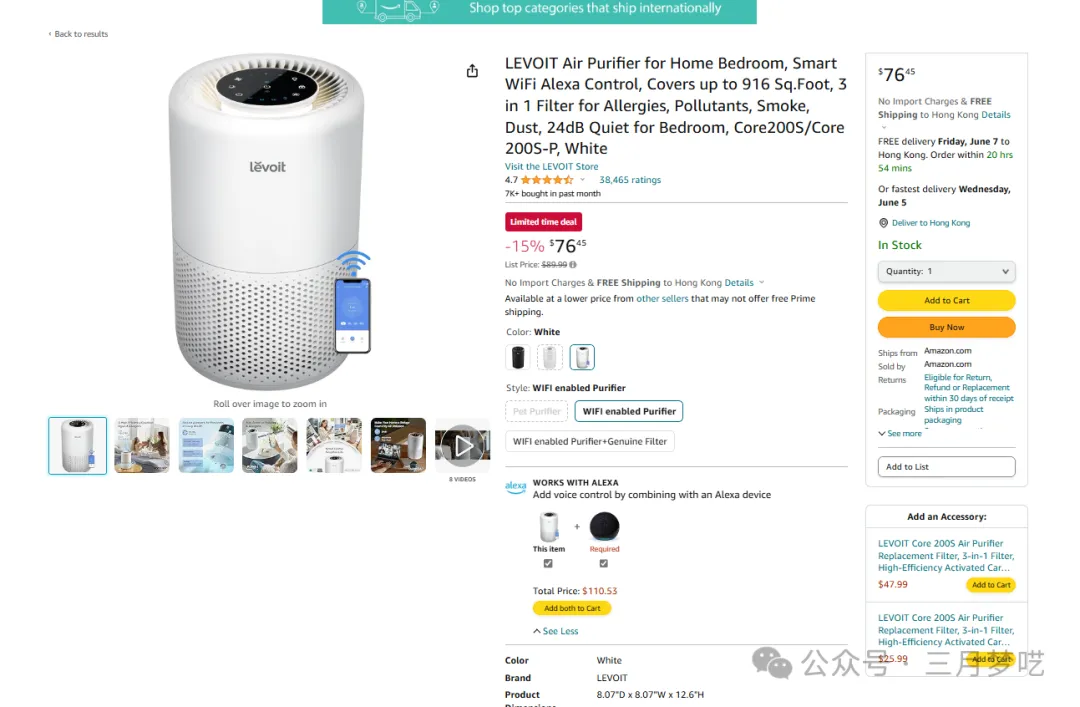Select the black color swatch
Screen dimensions: 1080x707
518,357
